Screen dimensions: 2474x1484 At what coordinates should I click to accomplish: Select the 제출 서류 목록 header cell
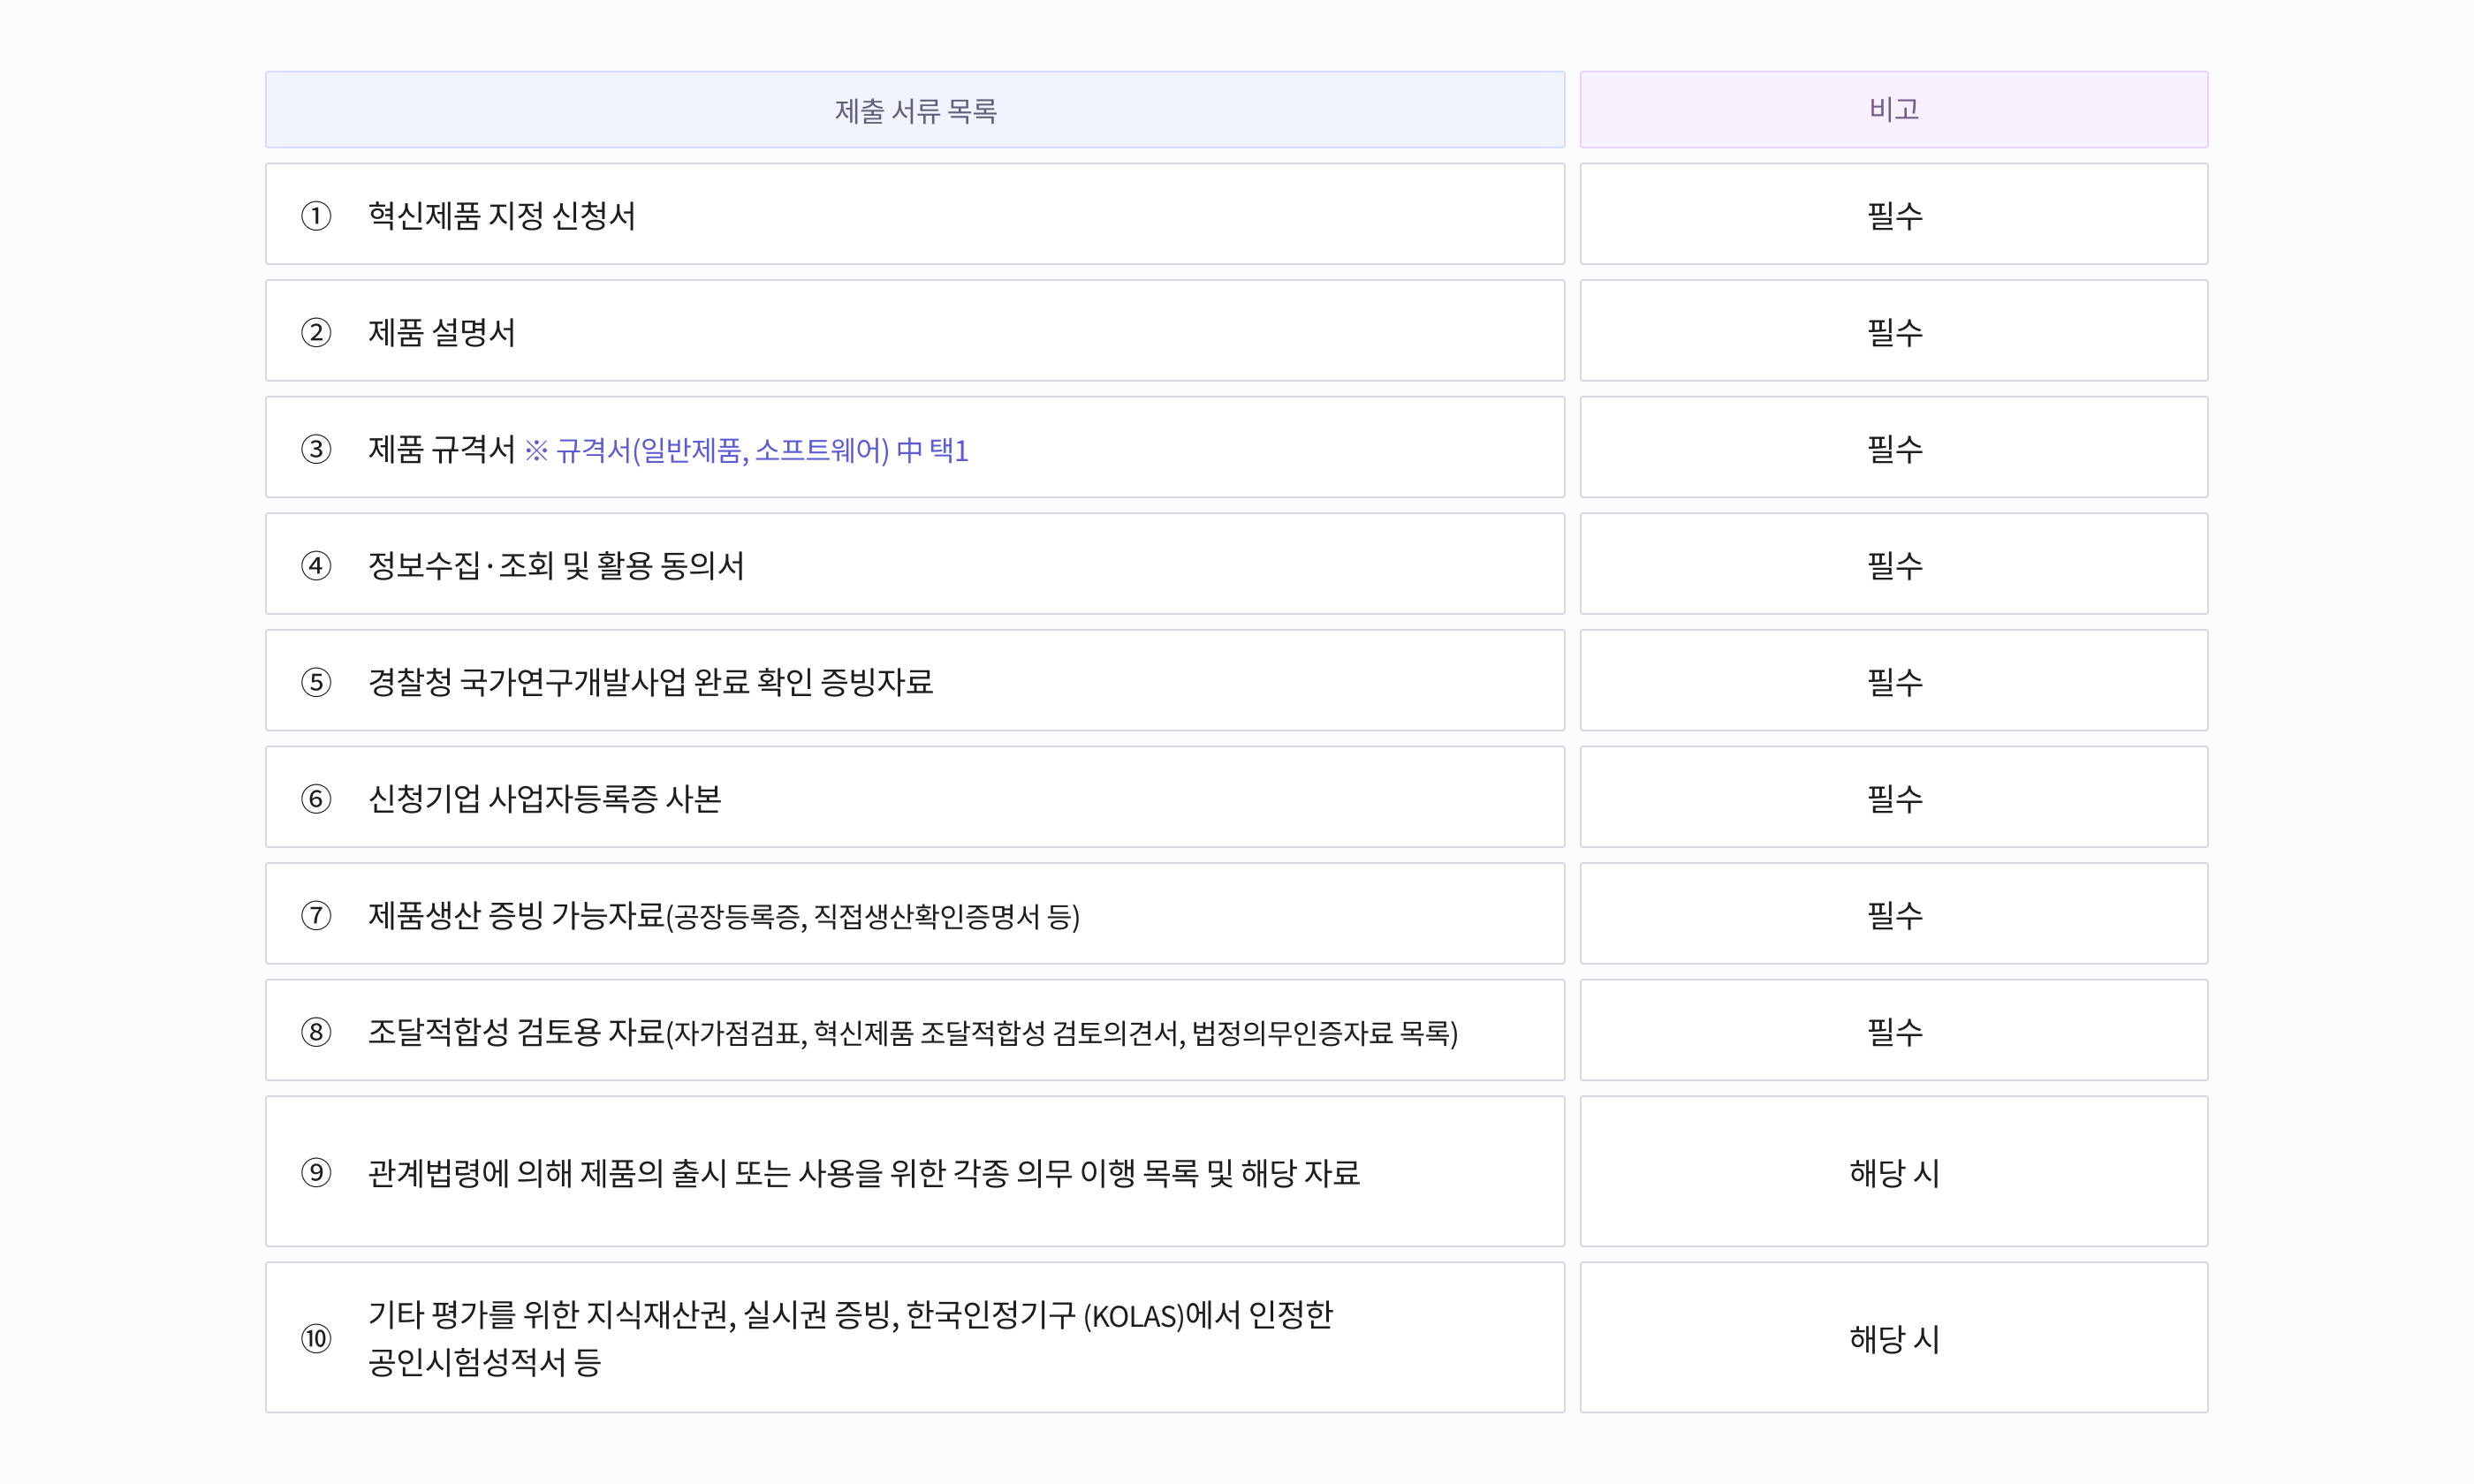[x=915, y=110]
